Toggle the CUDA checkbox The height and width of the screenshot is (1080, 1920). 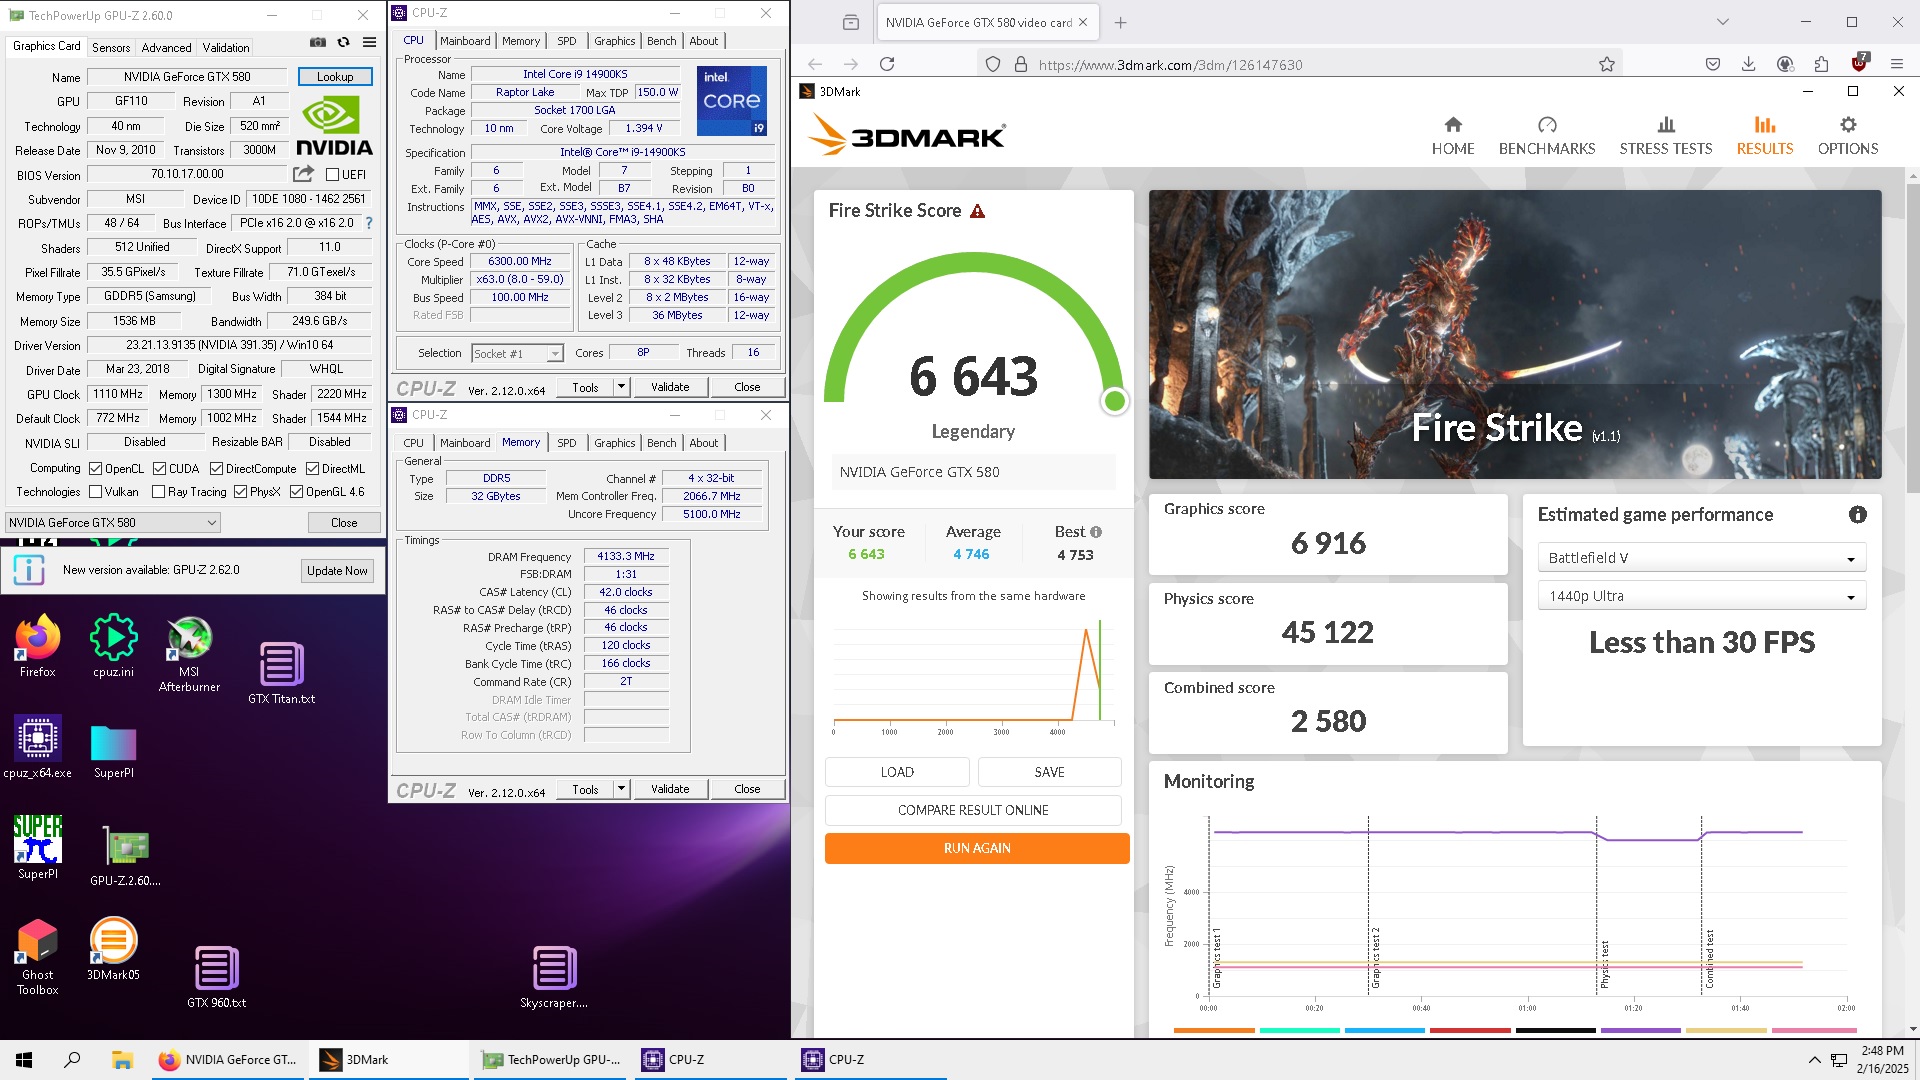coord(159,469)
